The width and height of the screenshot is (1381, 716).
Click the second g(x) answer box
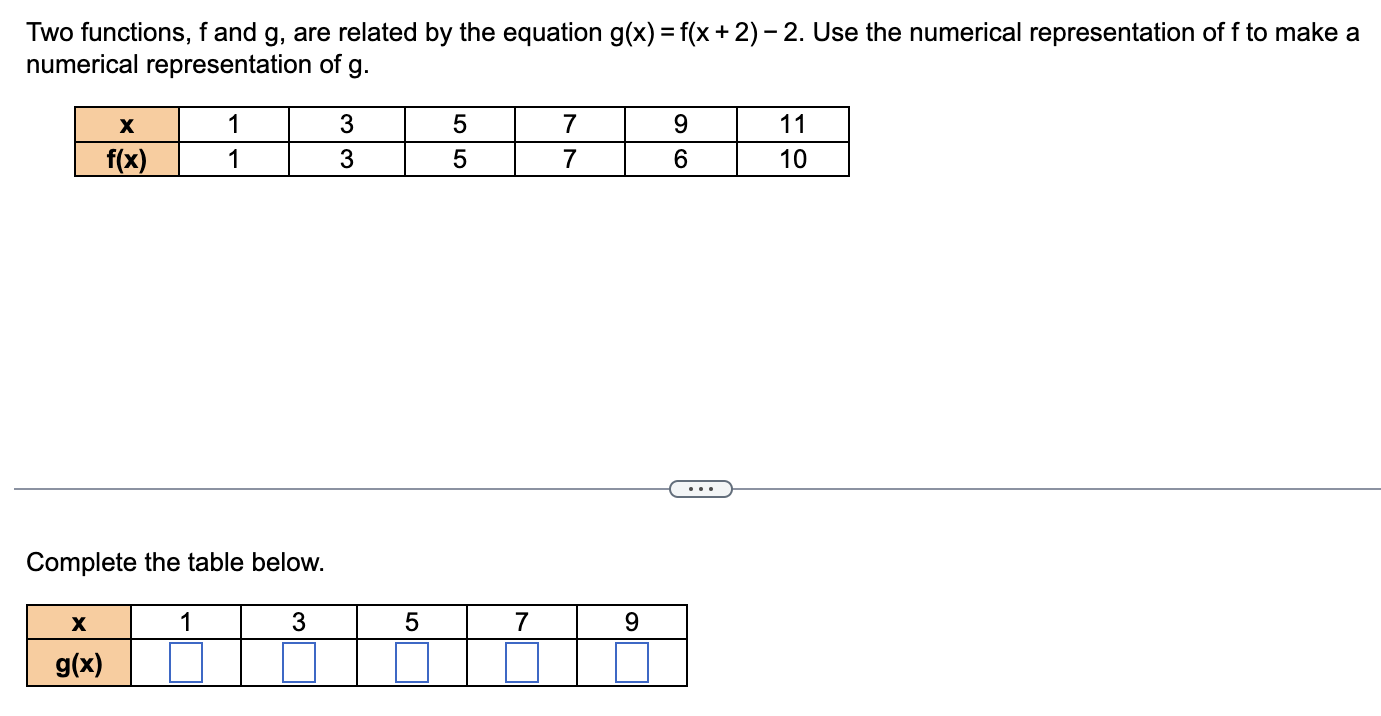pos(297,660)
